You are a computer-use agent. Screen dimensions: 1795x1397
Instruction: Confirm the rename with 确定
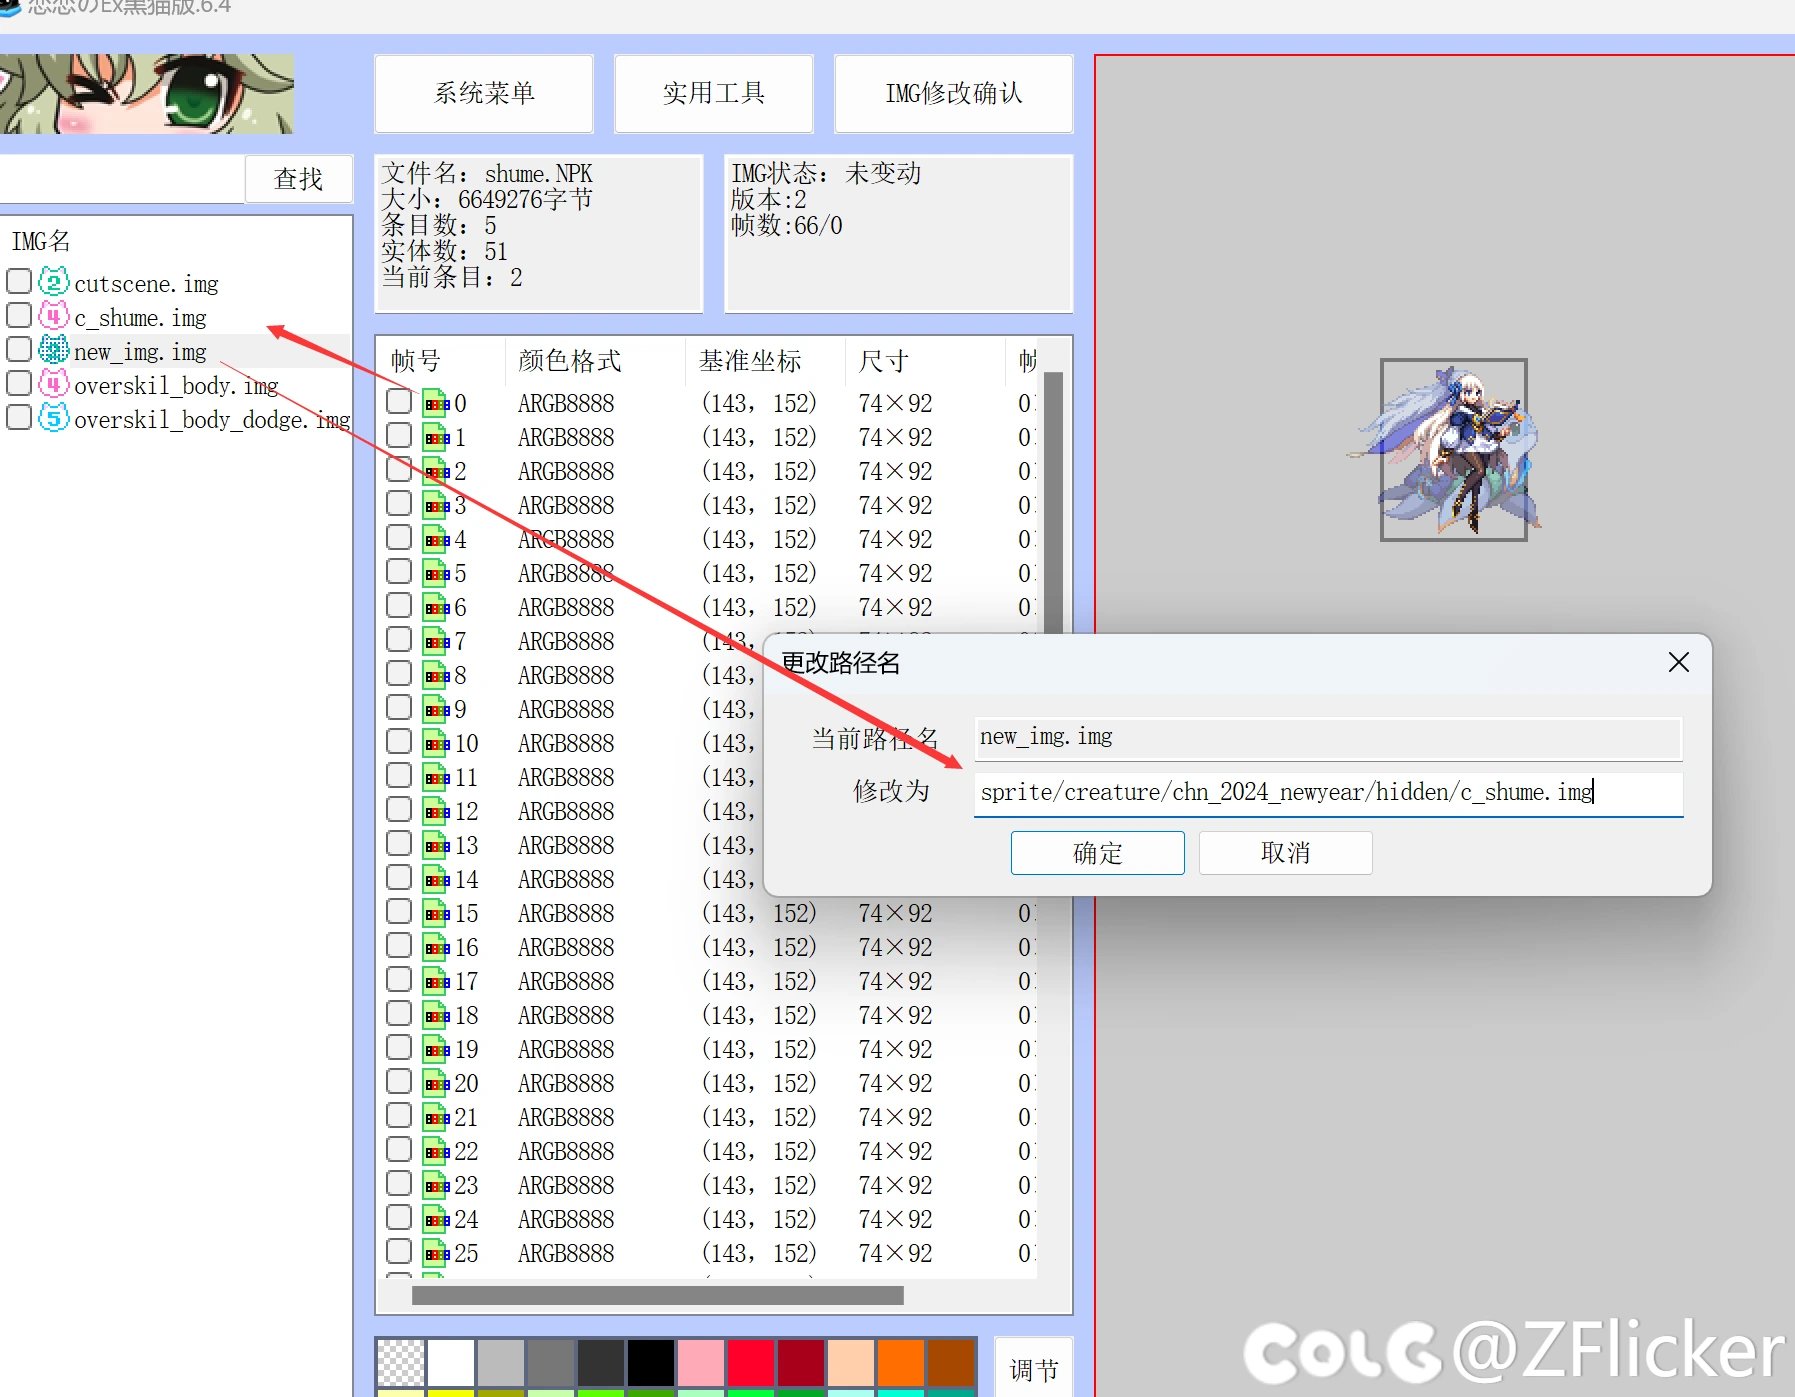pos(1098,853)
